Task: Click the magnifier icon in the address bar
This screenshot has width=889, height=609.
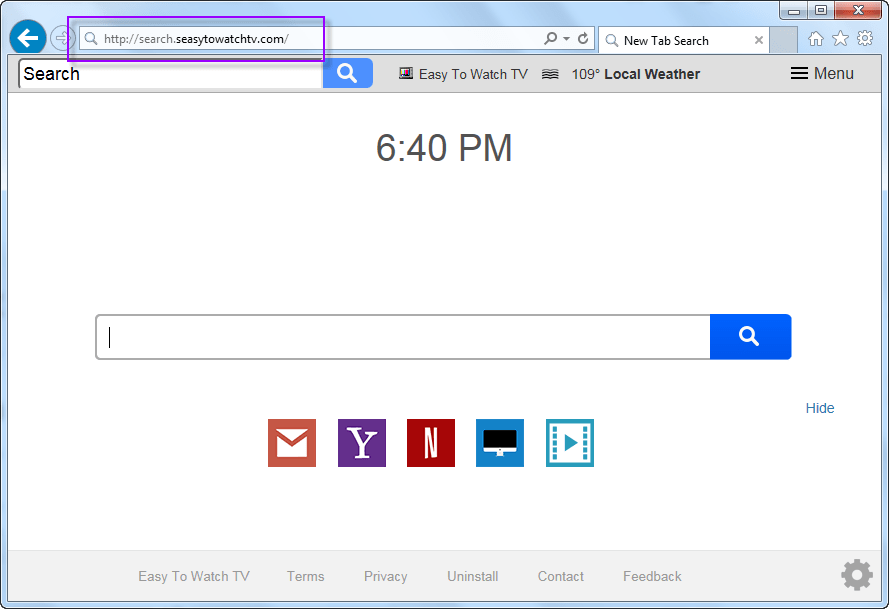Action: click(91, 39)
